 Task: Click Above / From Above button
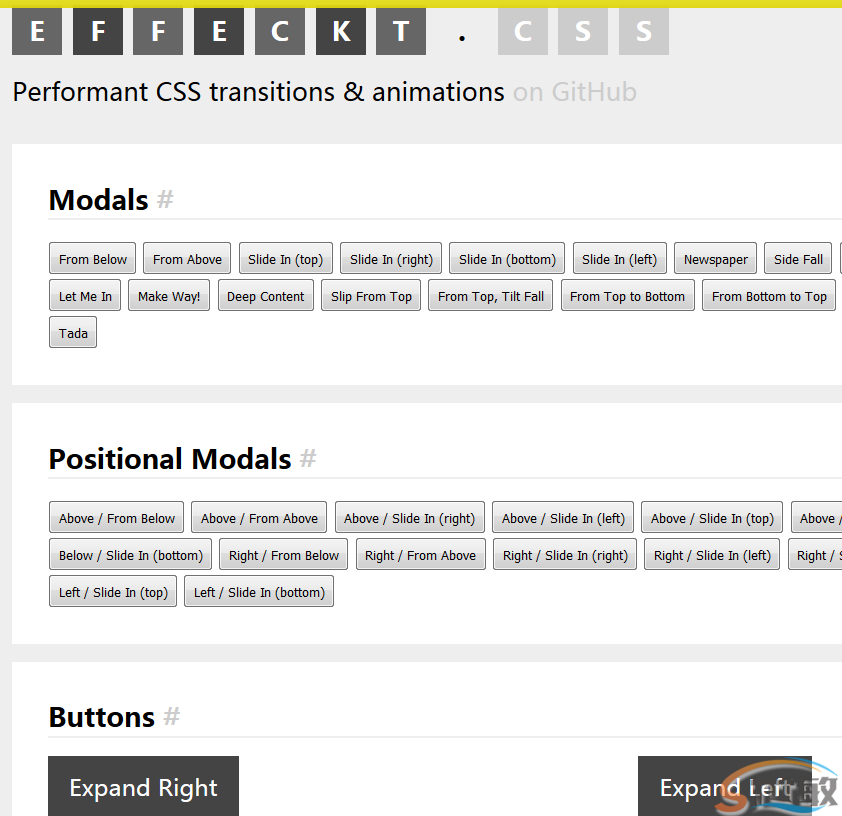[259, 518]
